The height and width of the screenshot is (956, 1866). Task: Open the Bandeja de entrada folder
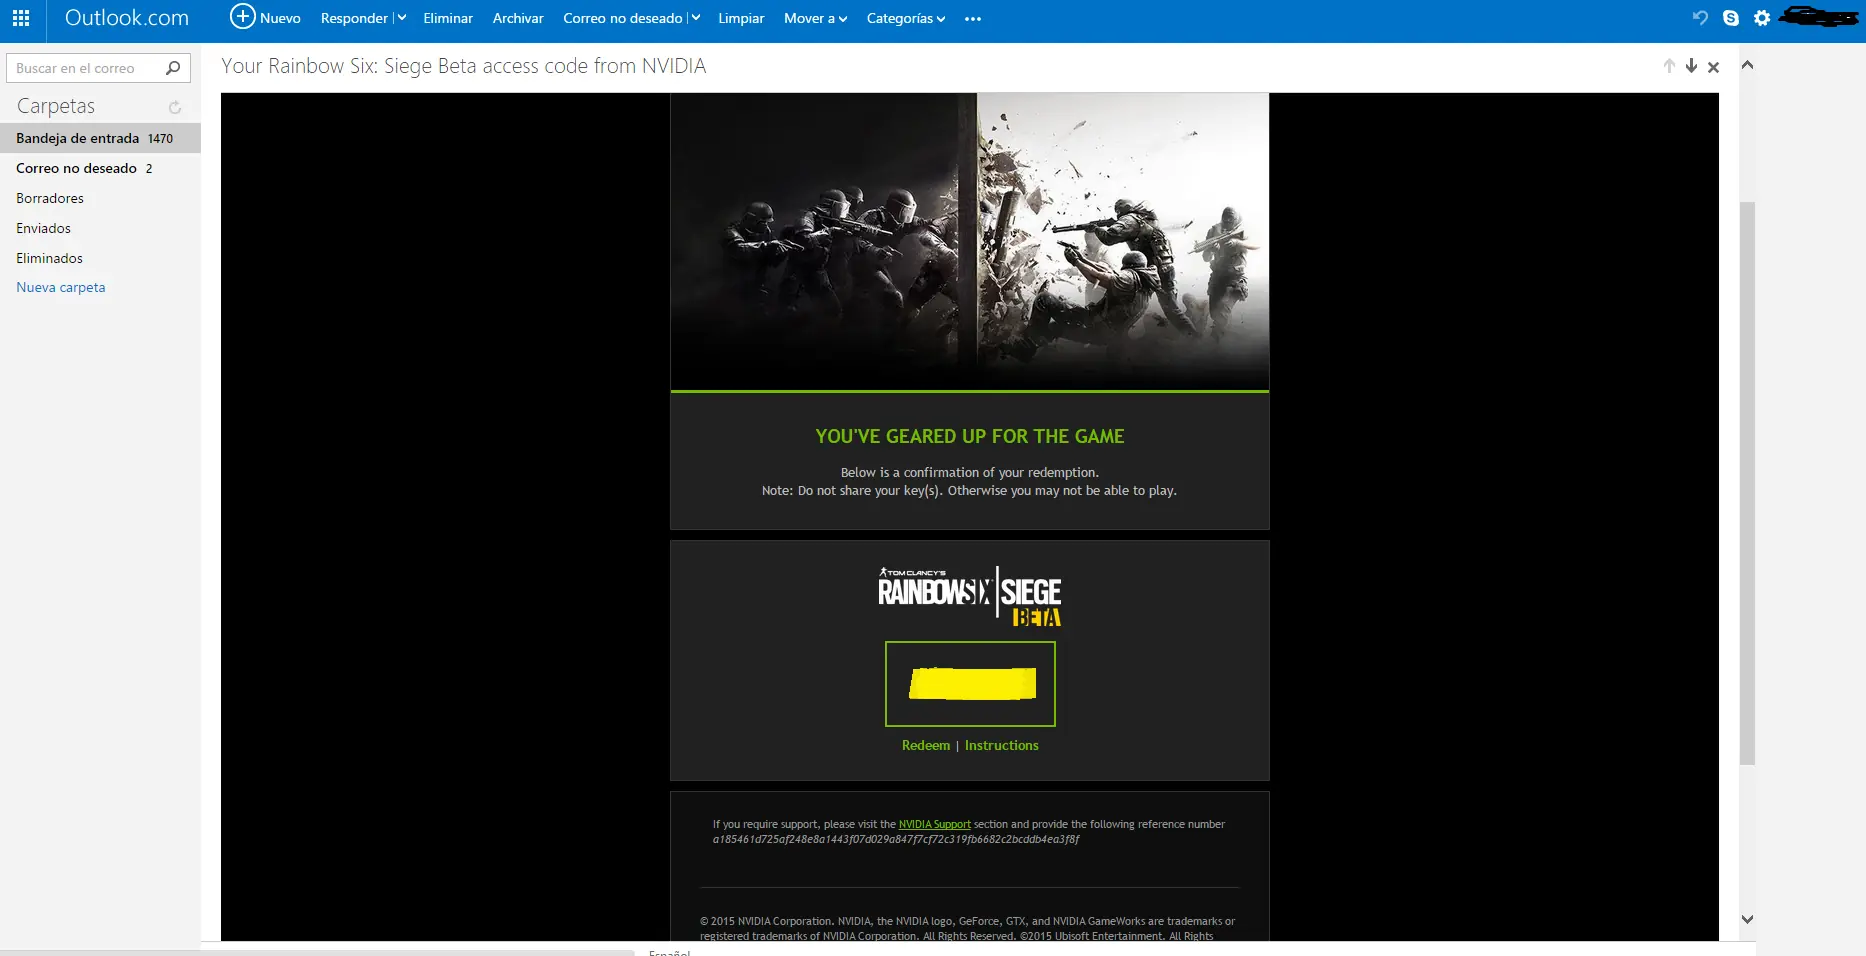[100, 138]
